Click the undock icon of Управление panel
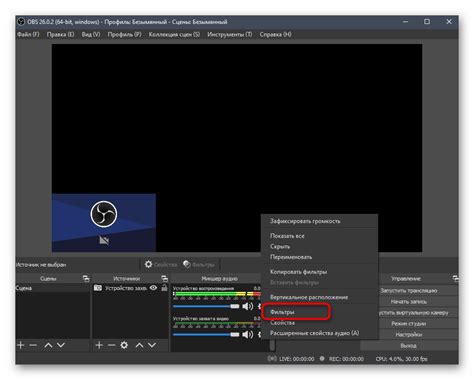Screen dimensions: 474x380 click(x=455, y=278)
